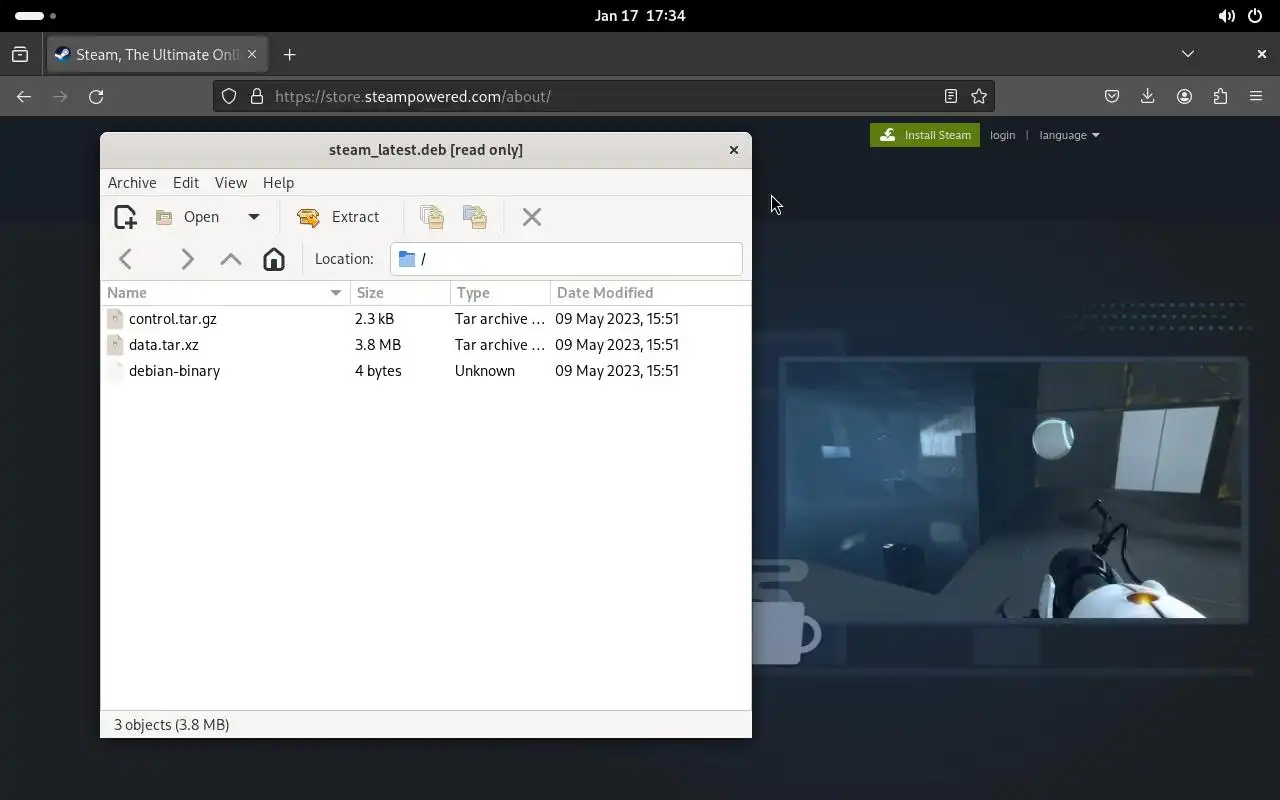Click control.tar.gz file icon
The height and width of the screenshot is (800, 1280).
click(115, 319)
